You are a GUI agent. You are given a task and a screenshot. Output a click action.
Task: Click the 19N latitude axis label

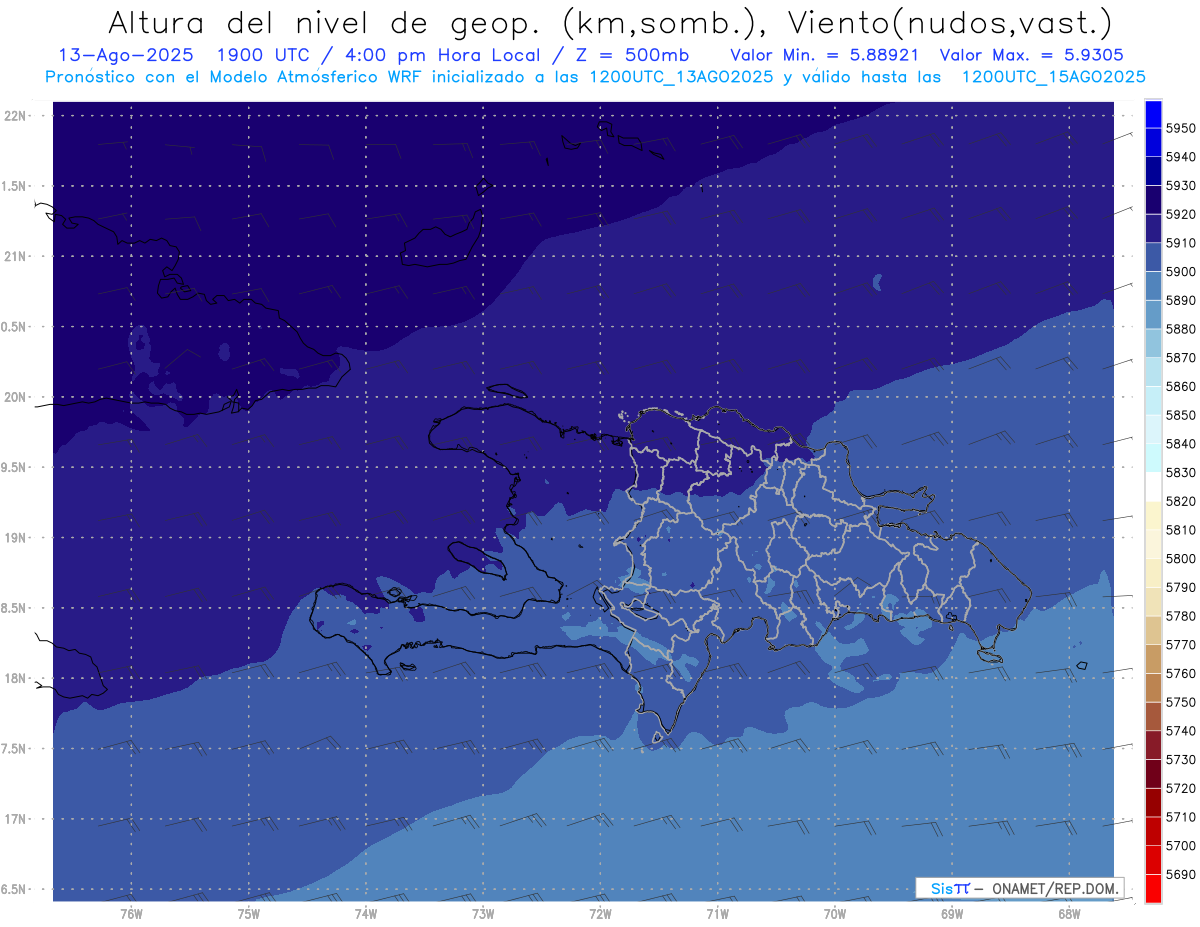pyautogui.click(x=16, y=538)
